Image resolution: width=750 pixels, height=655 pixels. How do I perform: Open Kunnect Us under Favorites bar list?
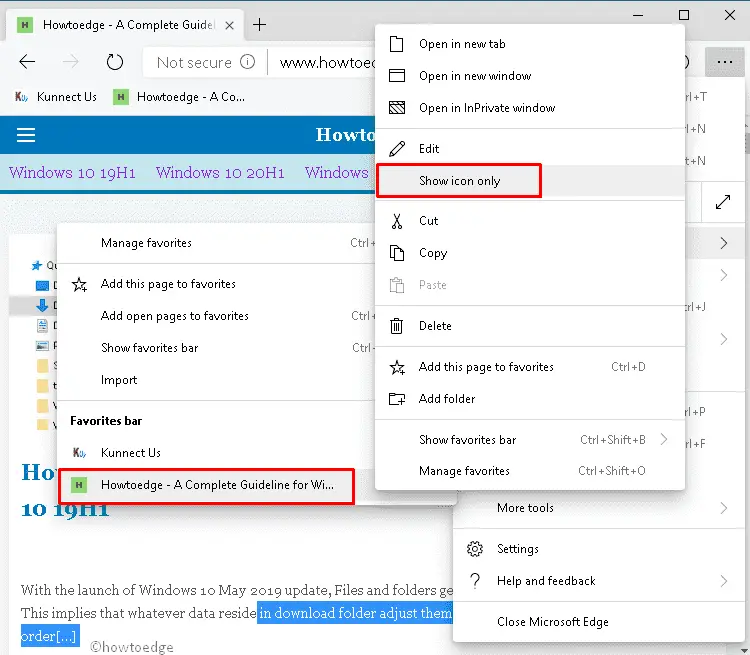(x=216, y=453)
